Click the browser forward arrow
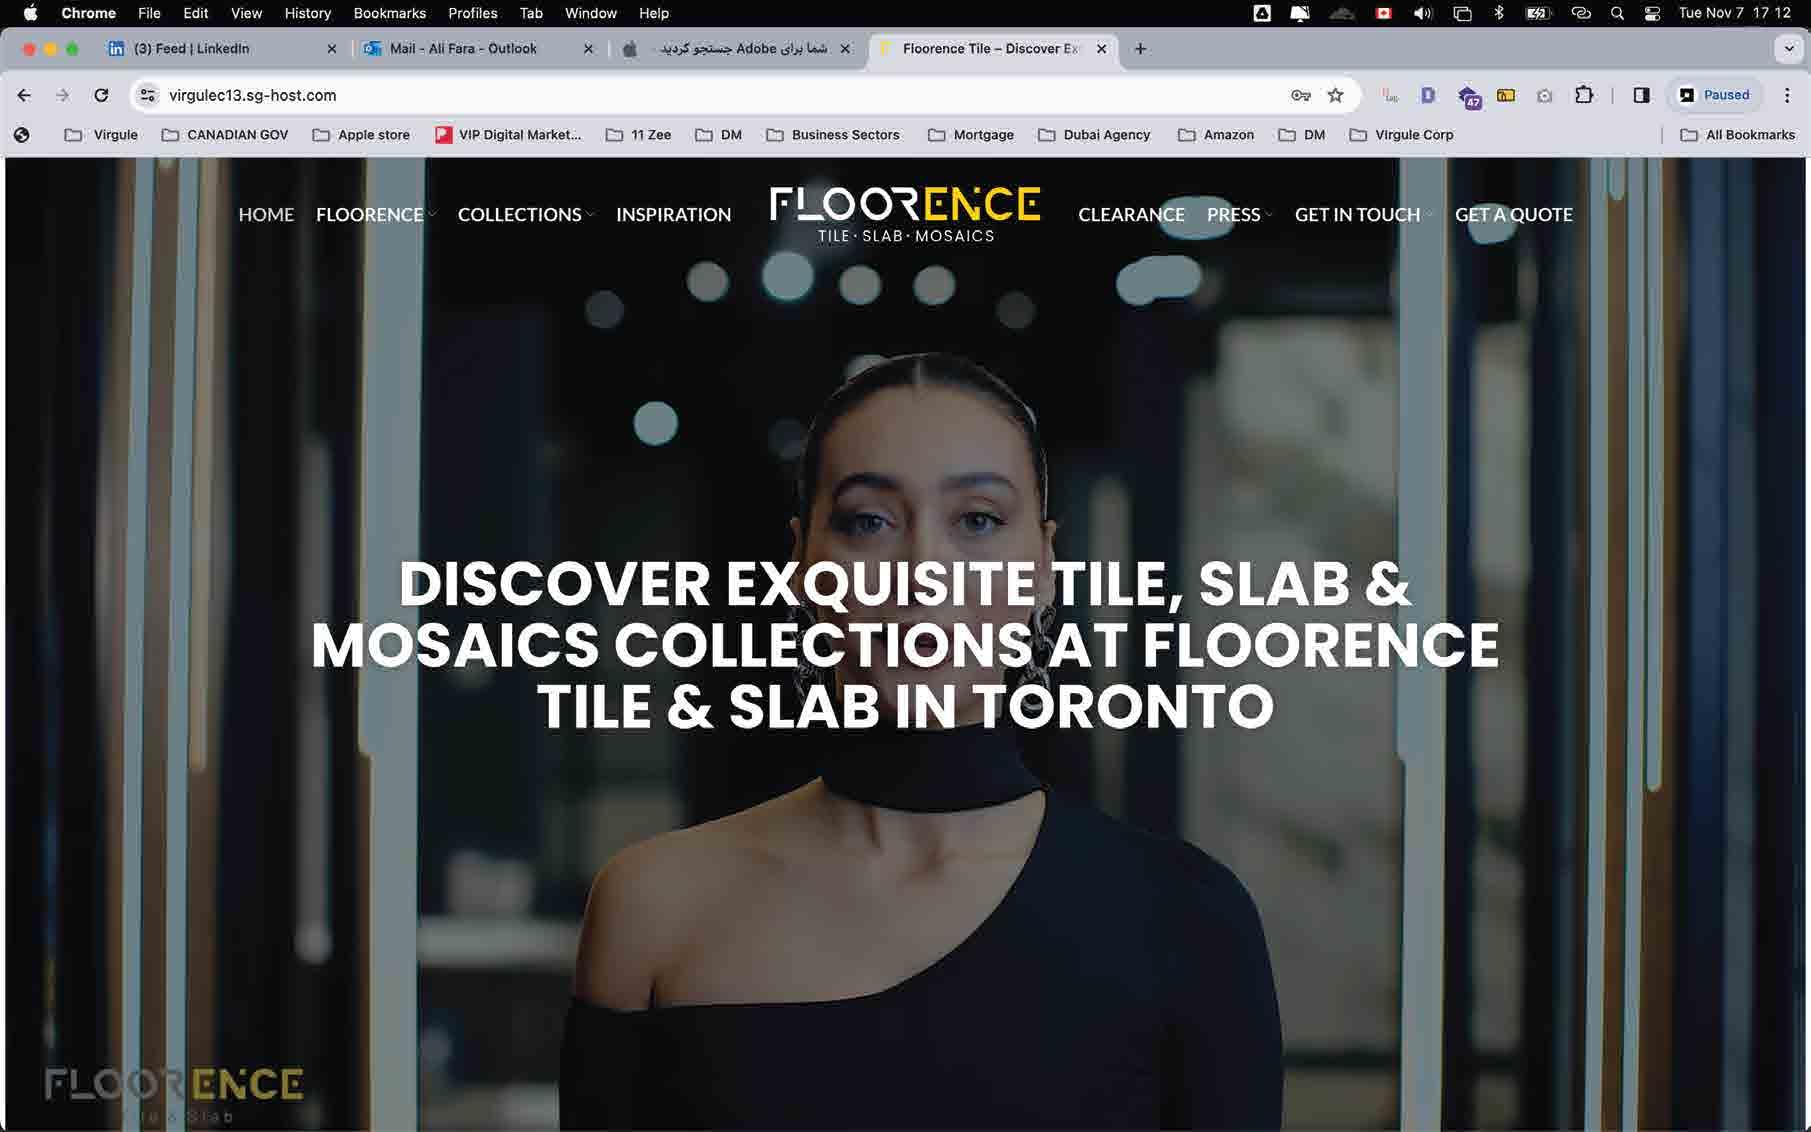The height and width of the screenshot is (1132, 1811). point(62,95)
